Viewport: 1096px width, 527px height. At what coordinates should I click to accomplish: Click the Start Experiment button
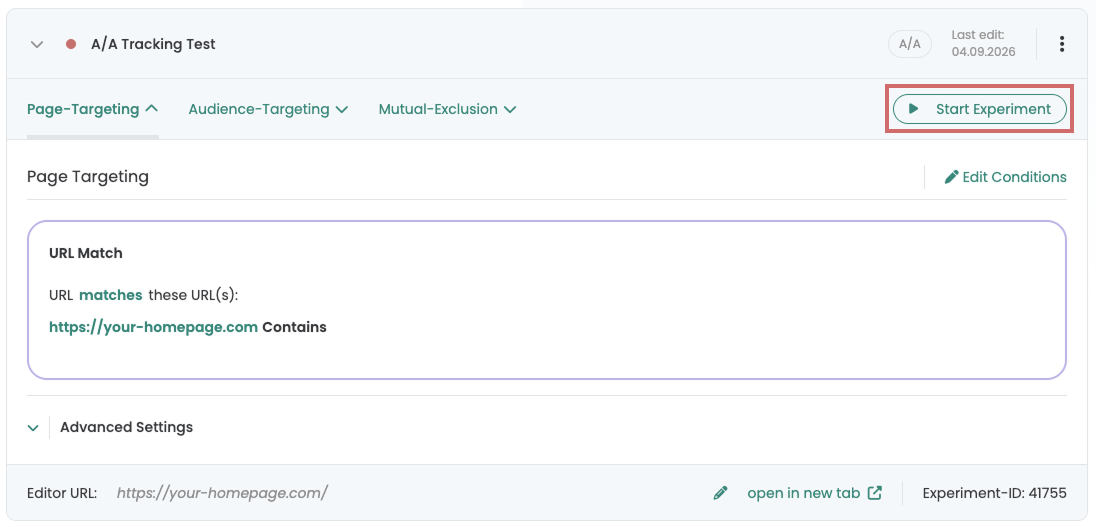coord(980,109)
